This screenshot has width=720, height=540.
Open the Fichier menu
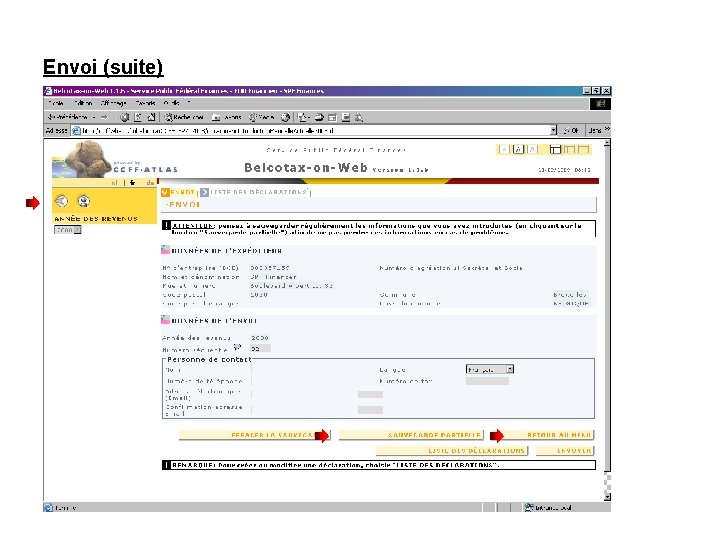point(56,103)
